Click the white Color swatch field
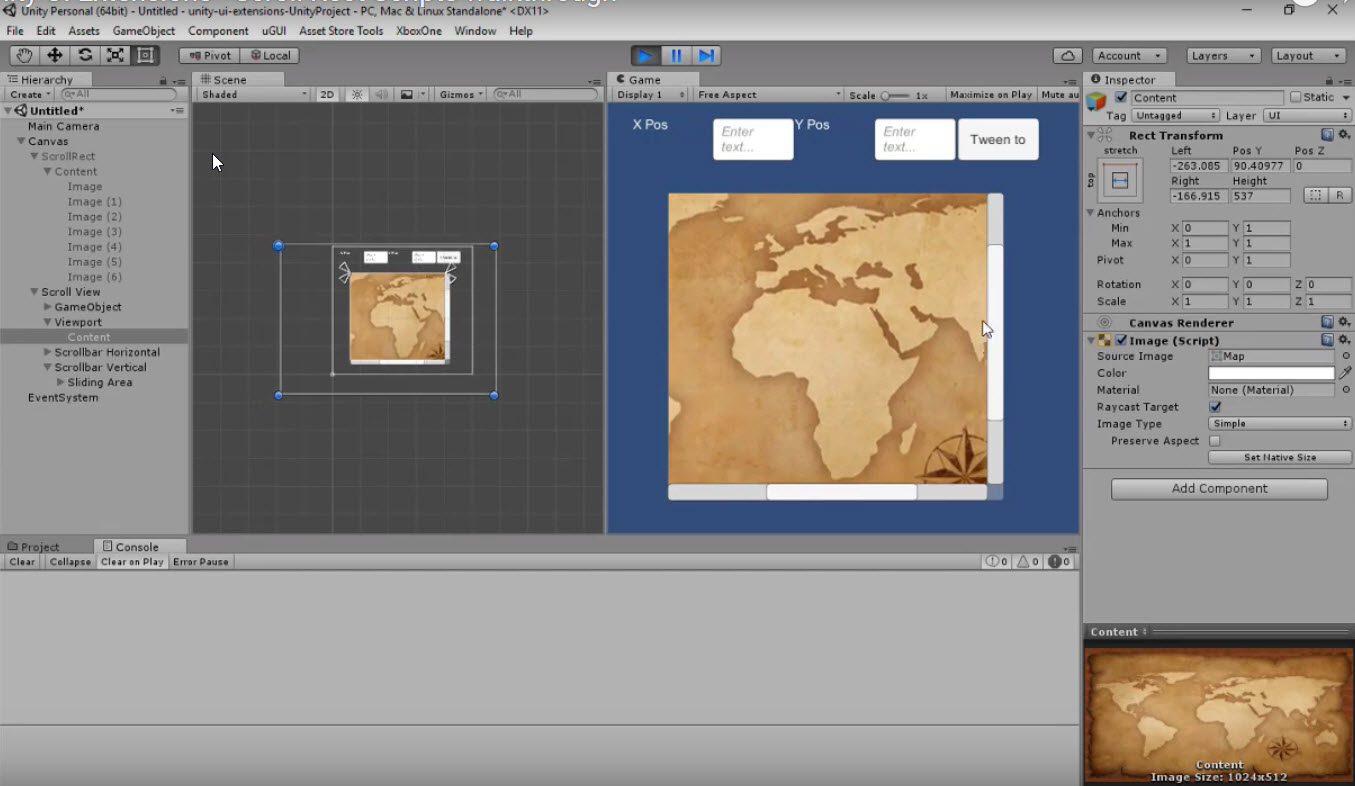 click(x=1271, y=373)
